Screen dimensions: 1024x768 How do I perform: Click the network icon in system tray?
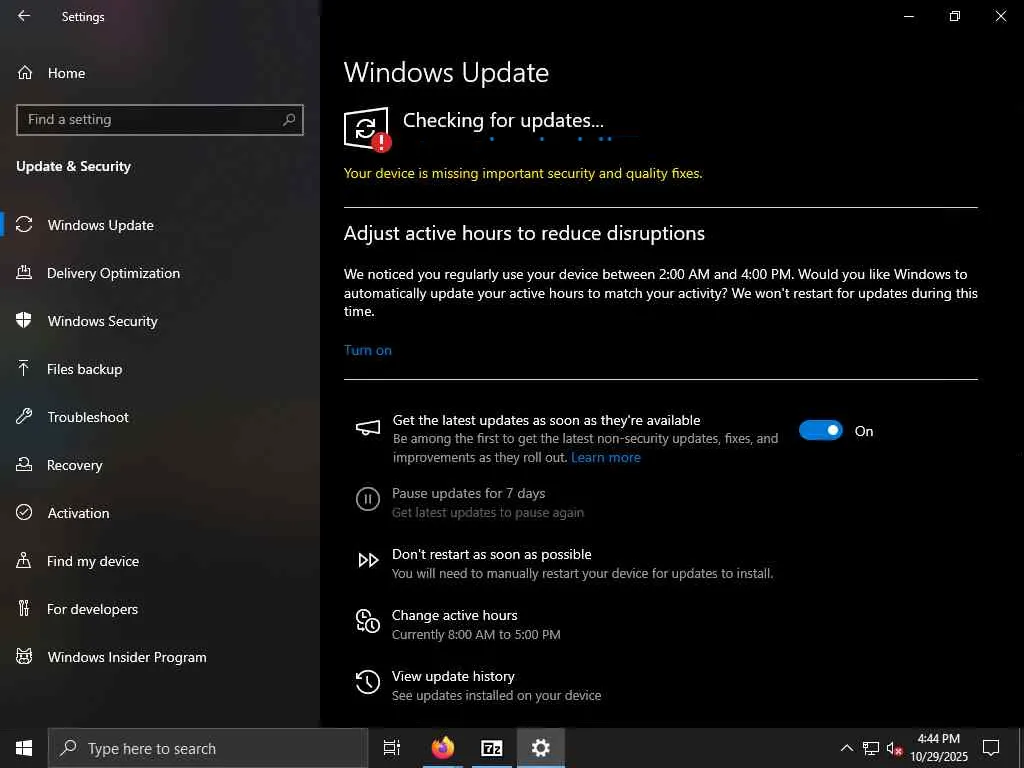(871, 748)
